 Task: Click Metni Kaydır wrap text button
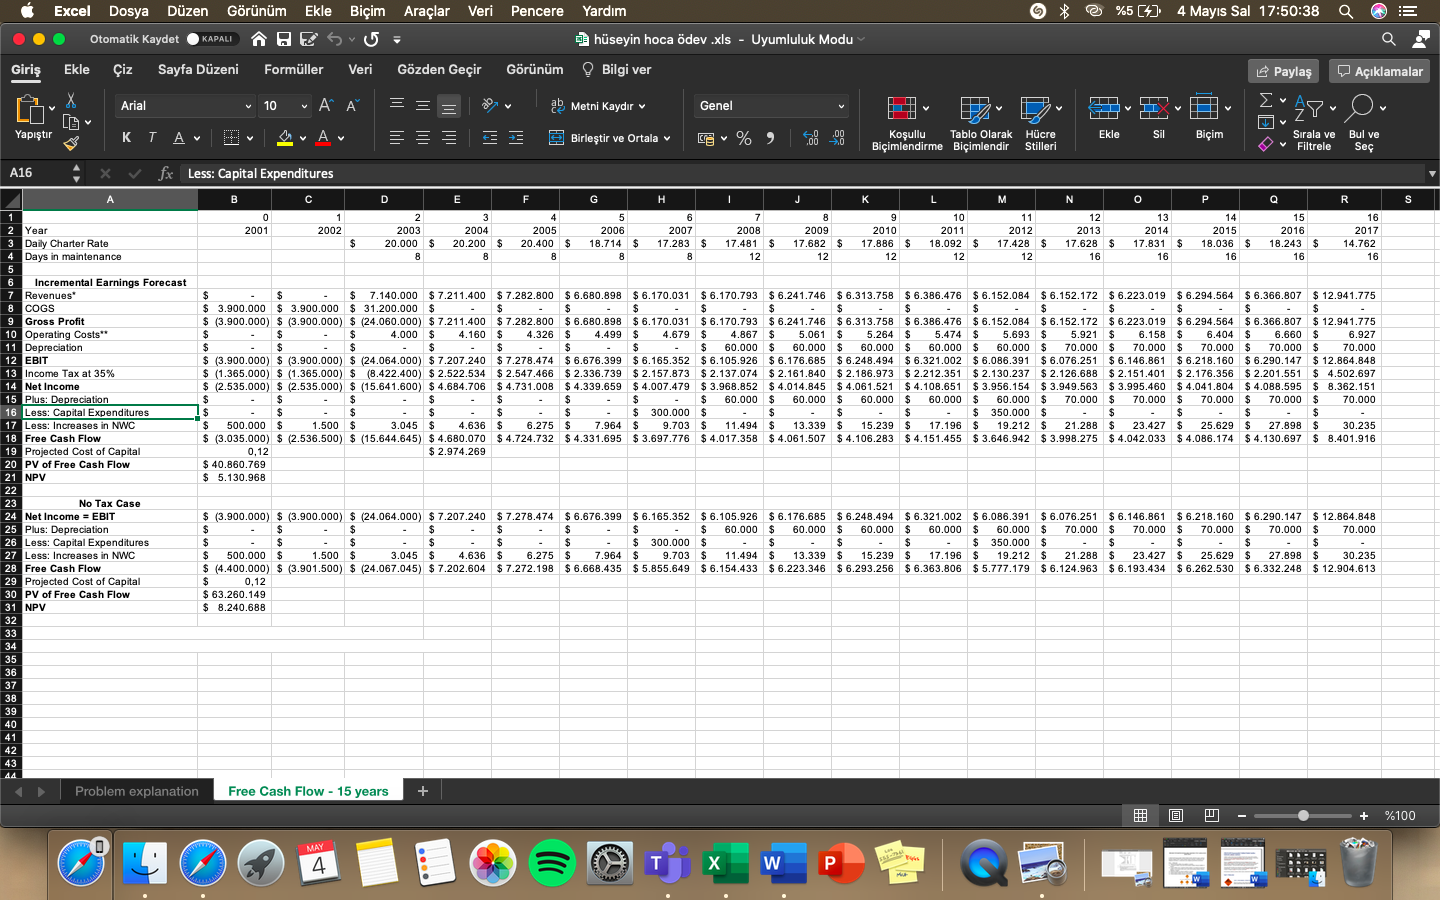pyautogui.click(x=598, y=106)
